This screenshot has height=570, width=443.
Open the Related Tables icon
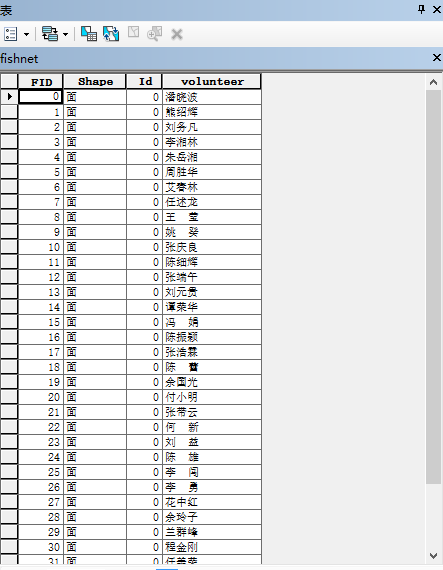tap(50, 34)
